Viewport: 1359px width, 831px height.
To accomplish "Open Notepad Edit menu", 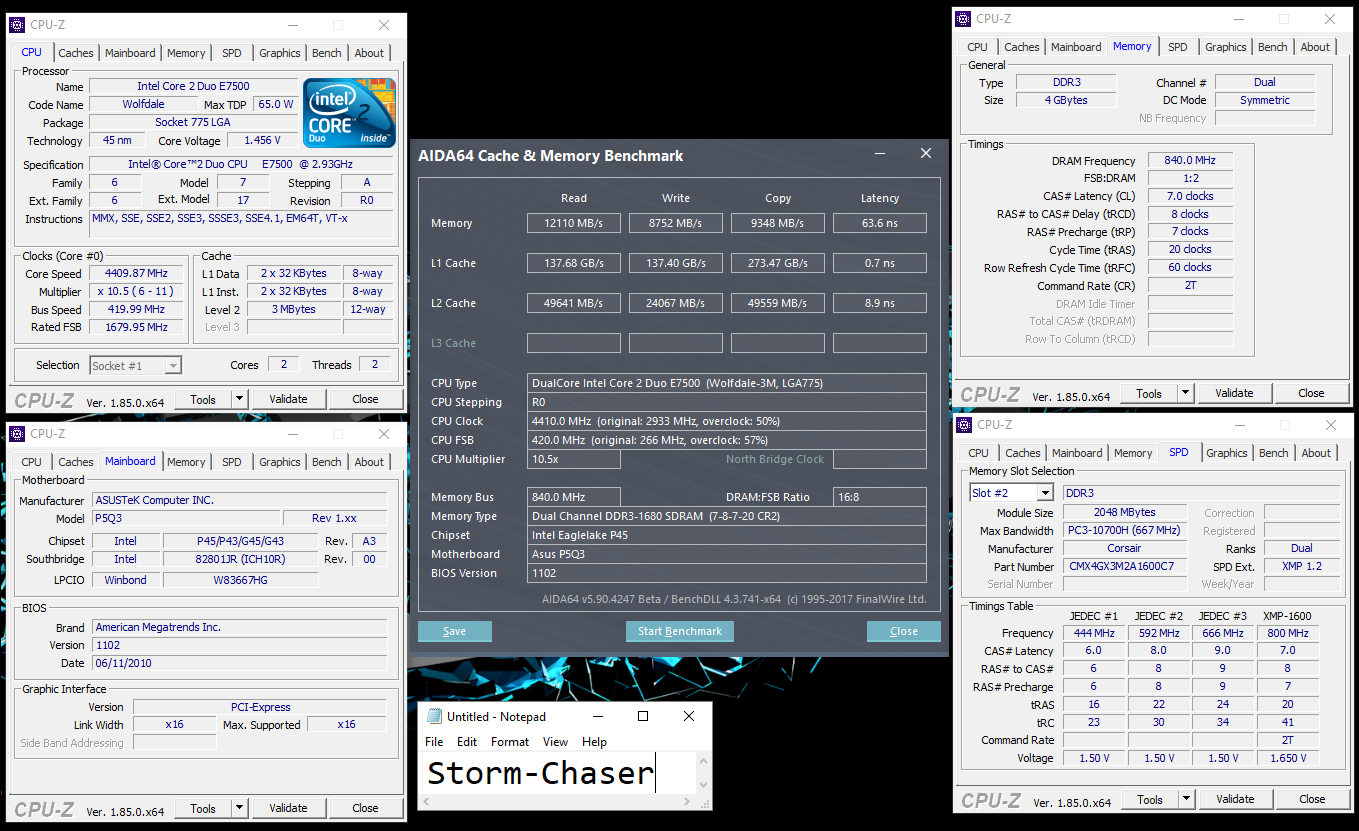I will [467, 742].
